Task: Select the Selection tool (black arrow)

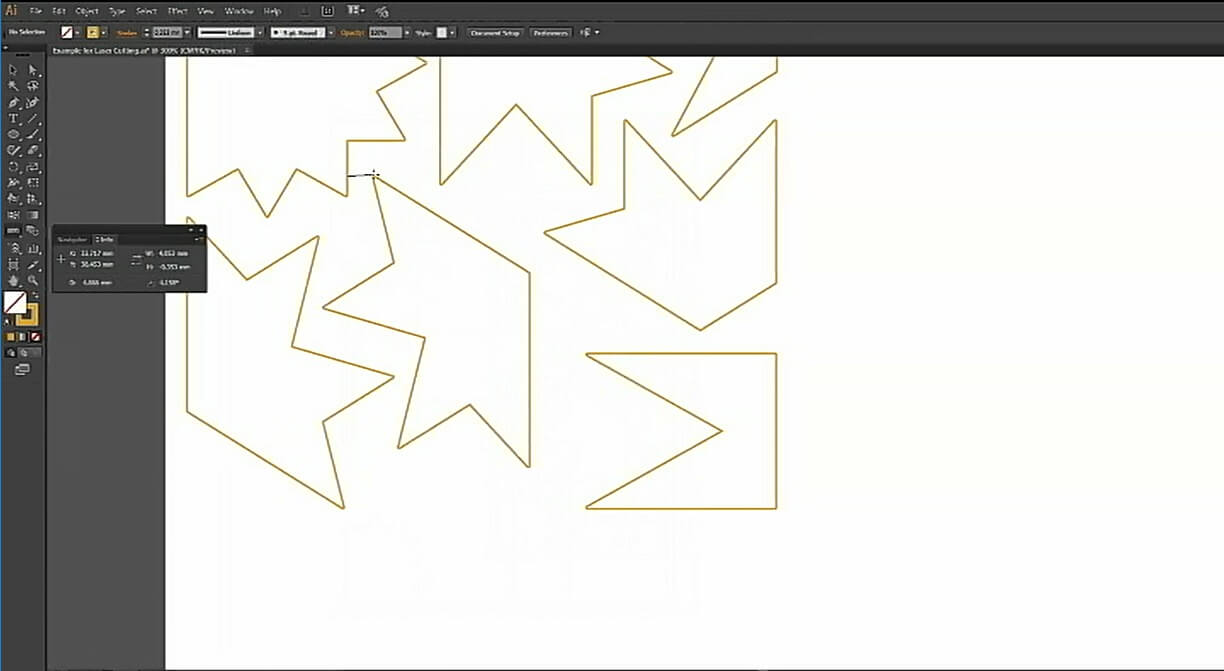Action: tap(14, 70)
